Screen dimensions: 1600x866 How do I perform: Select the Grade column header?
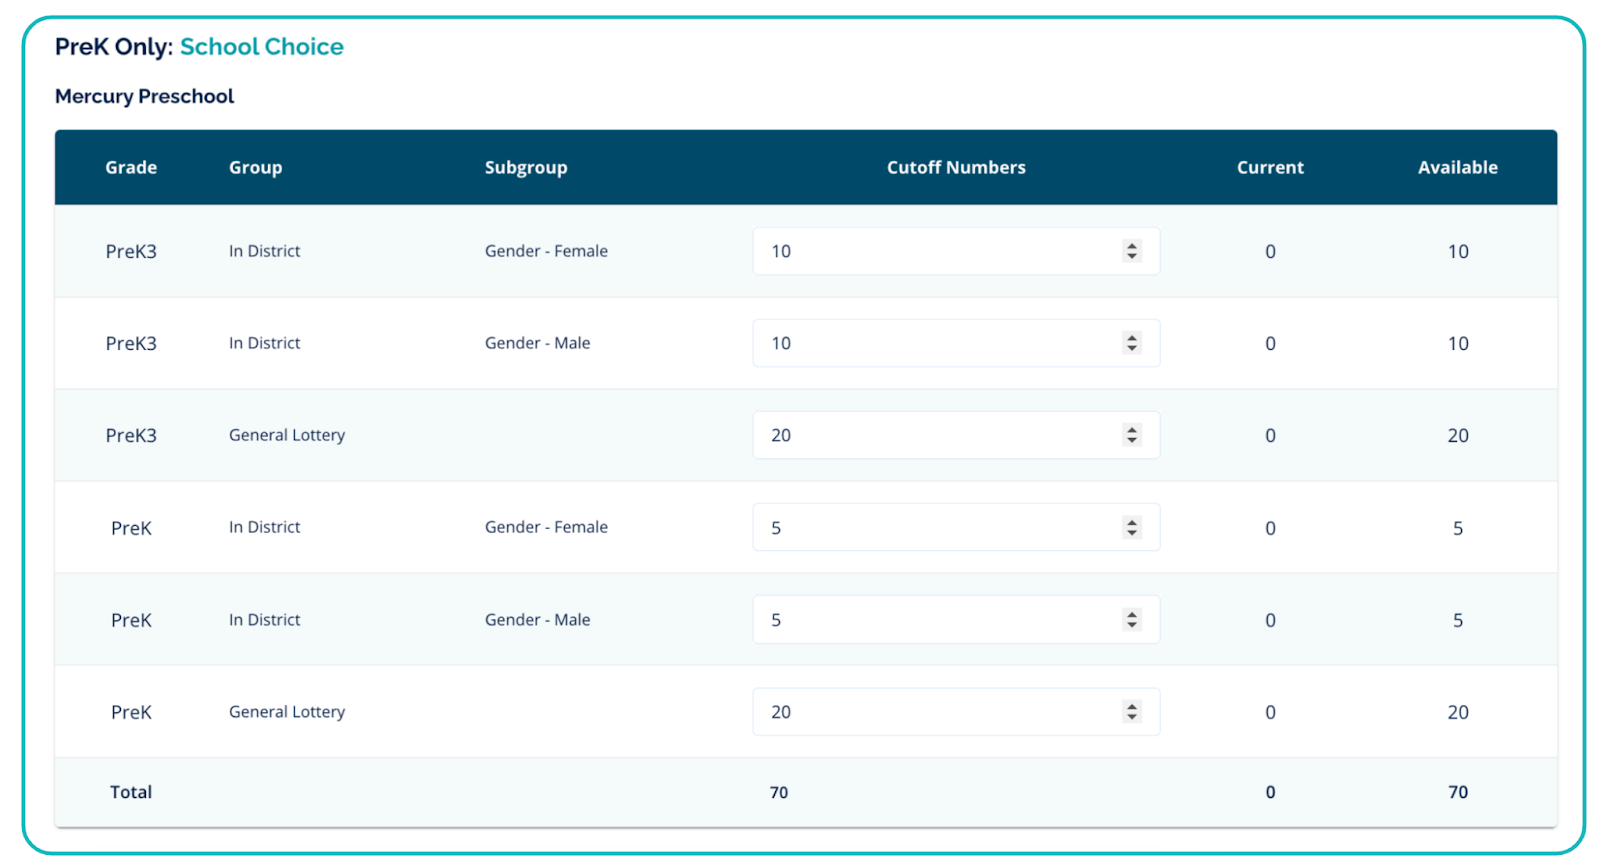131,168
